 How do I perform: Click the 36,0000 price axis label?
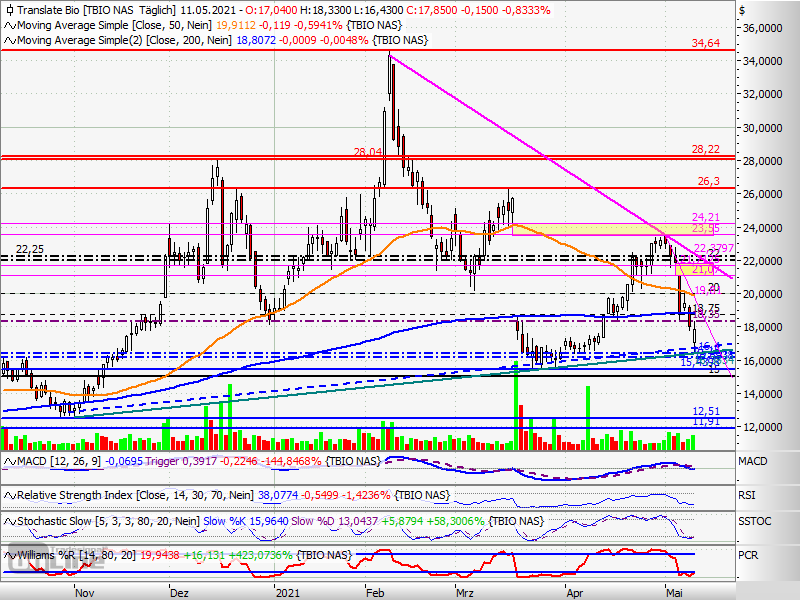click(x=762, y=29)
